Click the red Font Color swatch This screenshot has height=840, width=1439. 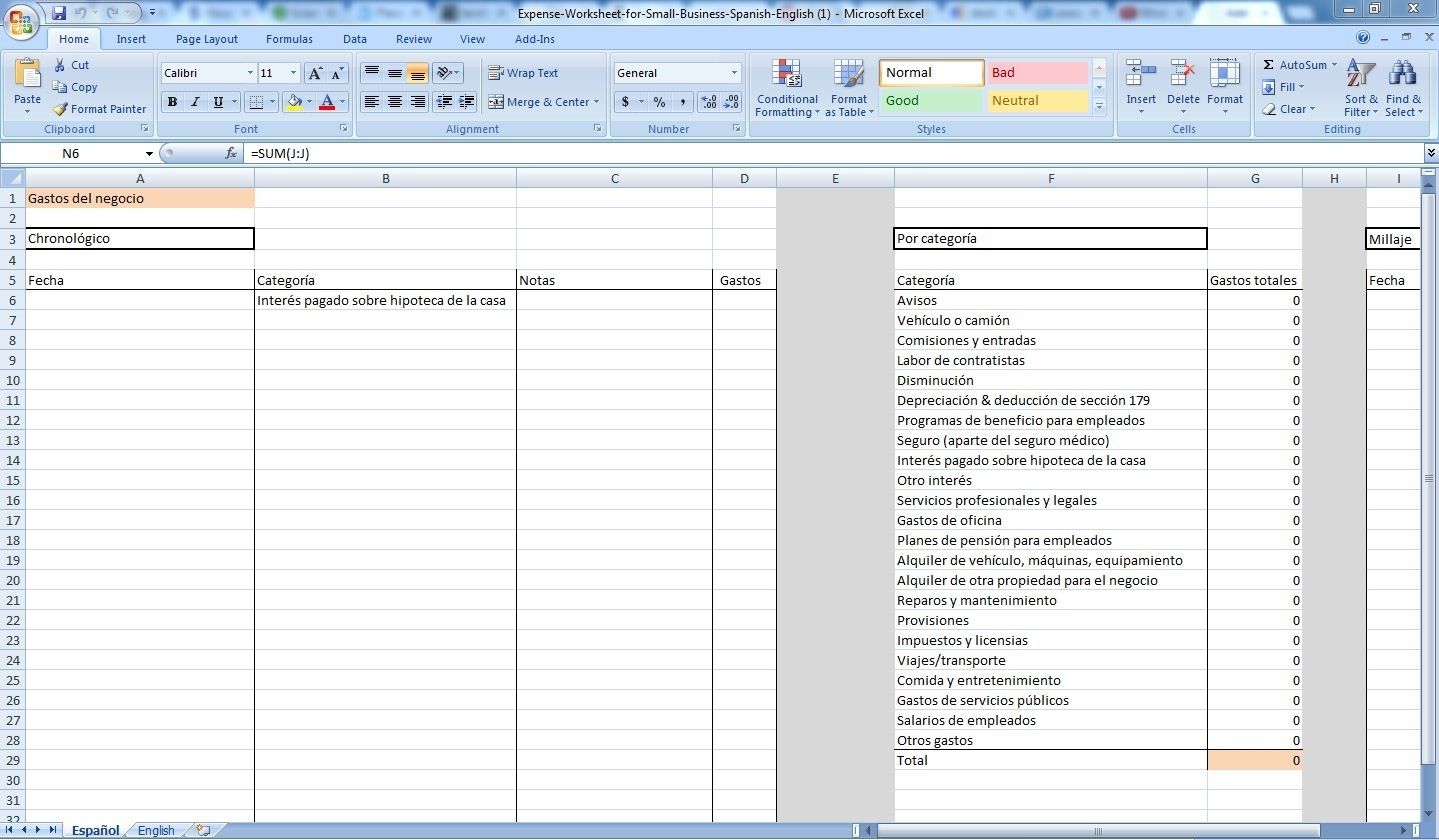(327, 102)
